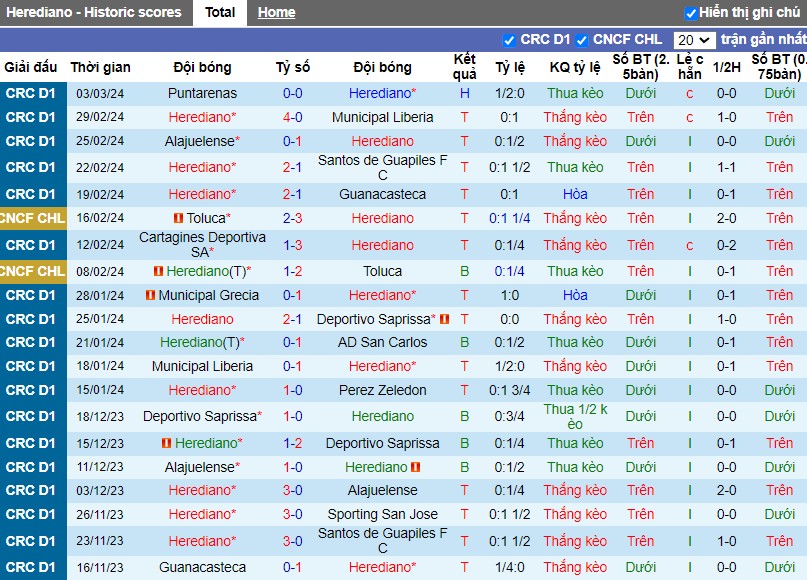Toggle the CNCF CHL league checkbox

click(582, 40)
